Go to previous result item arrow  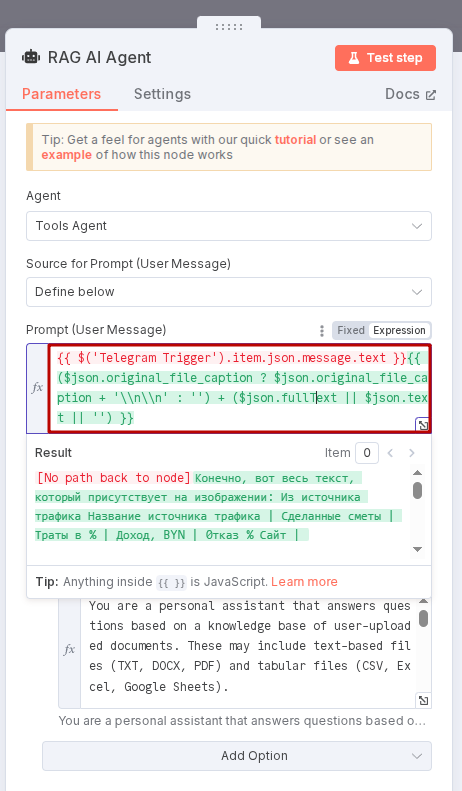tap(390, 453)
